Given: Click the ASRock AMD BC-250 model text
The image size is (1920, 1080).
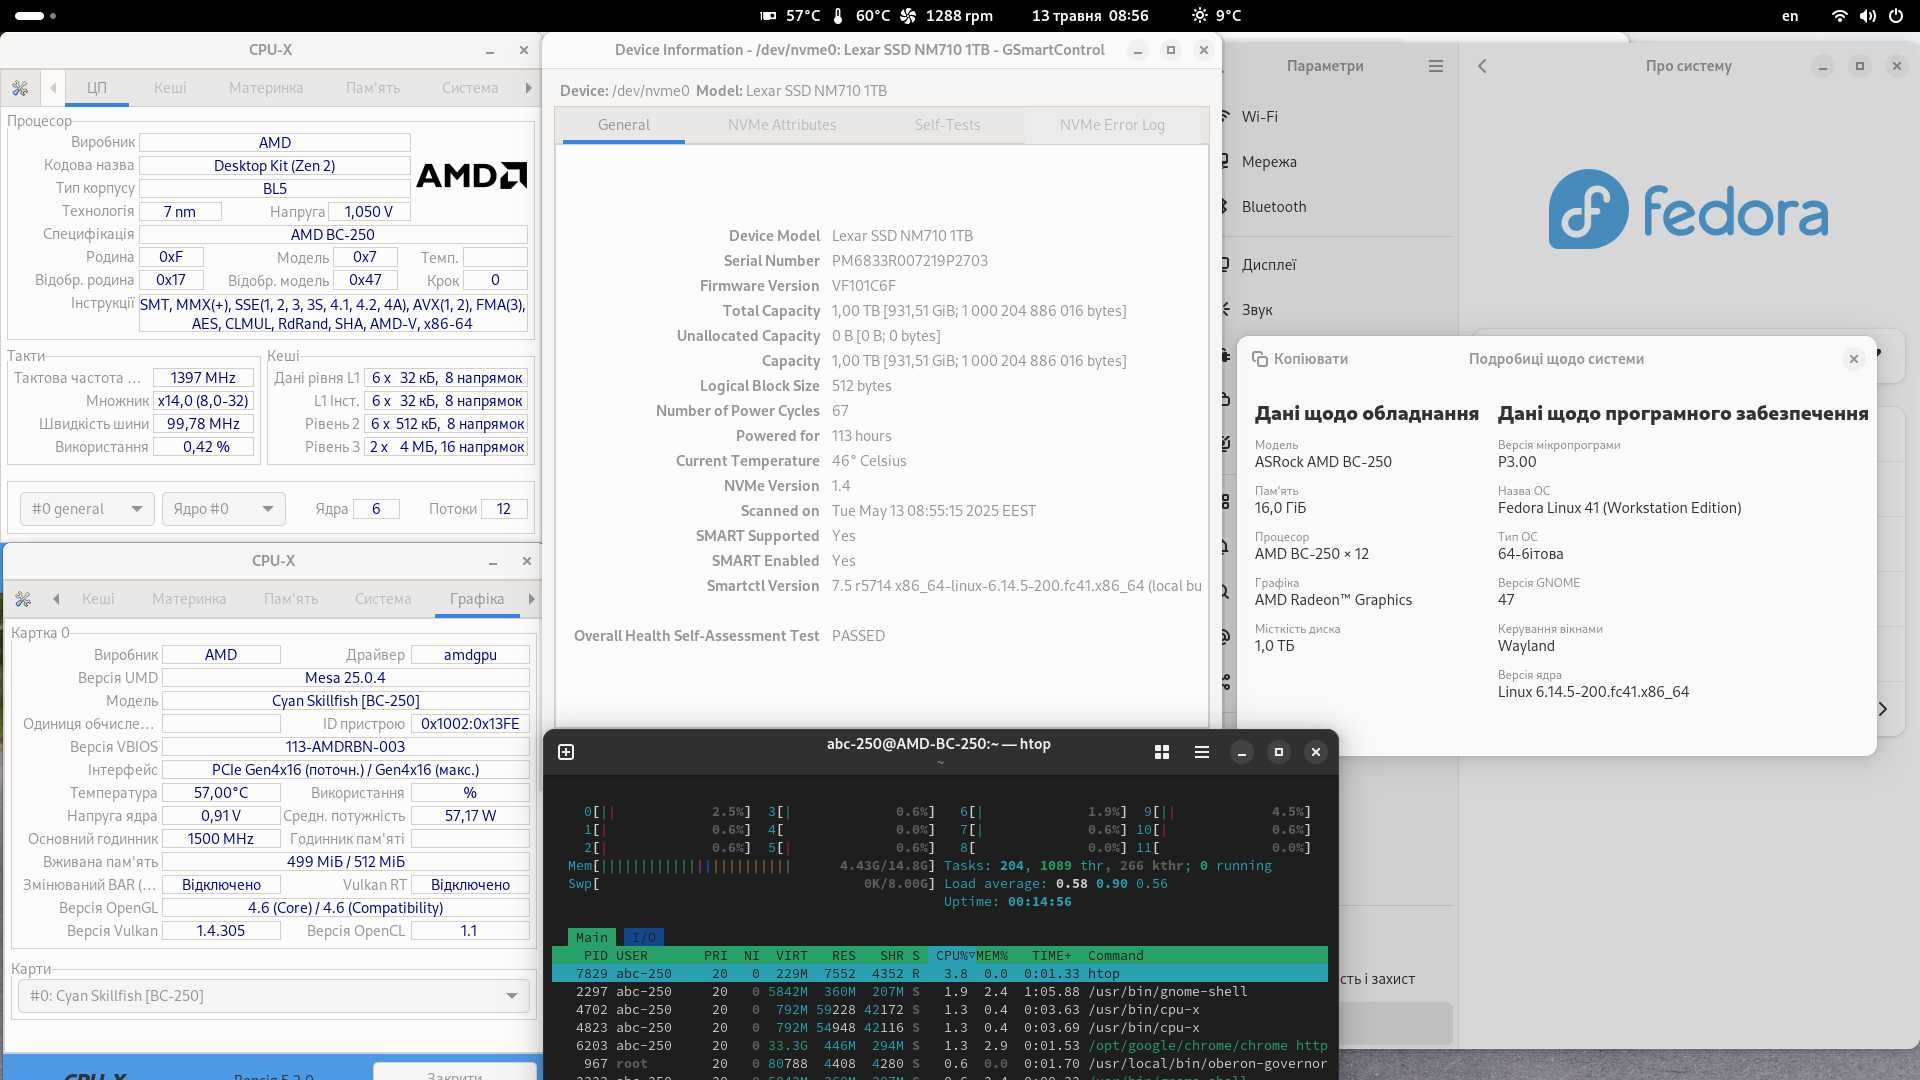Looking at the screenshot, I should tap(1323, 462).
